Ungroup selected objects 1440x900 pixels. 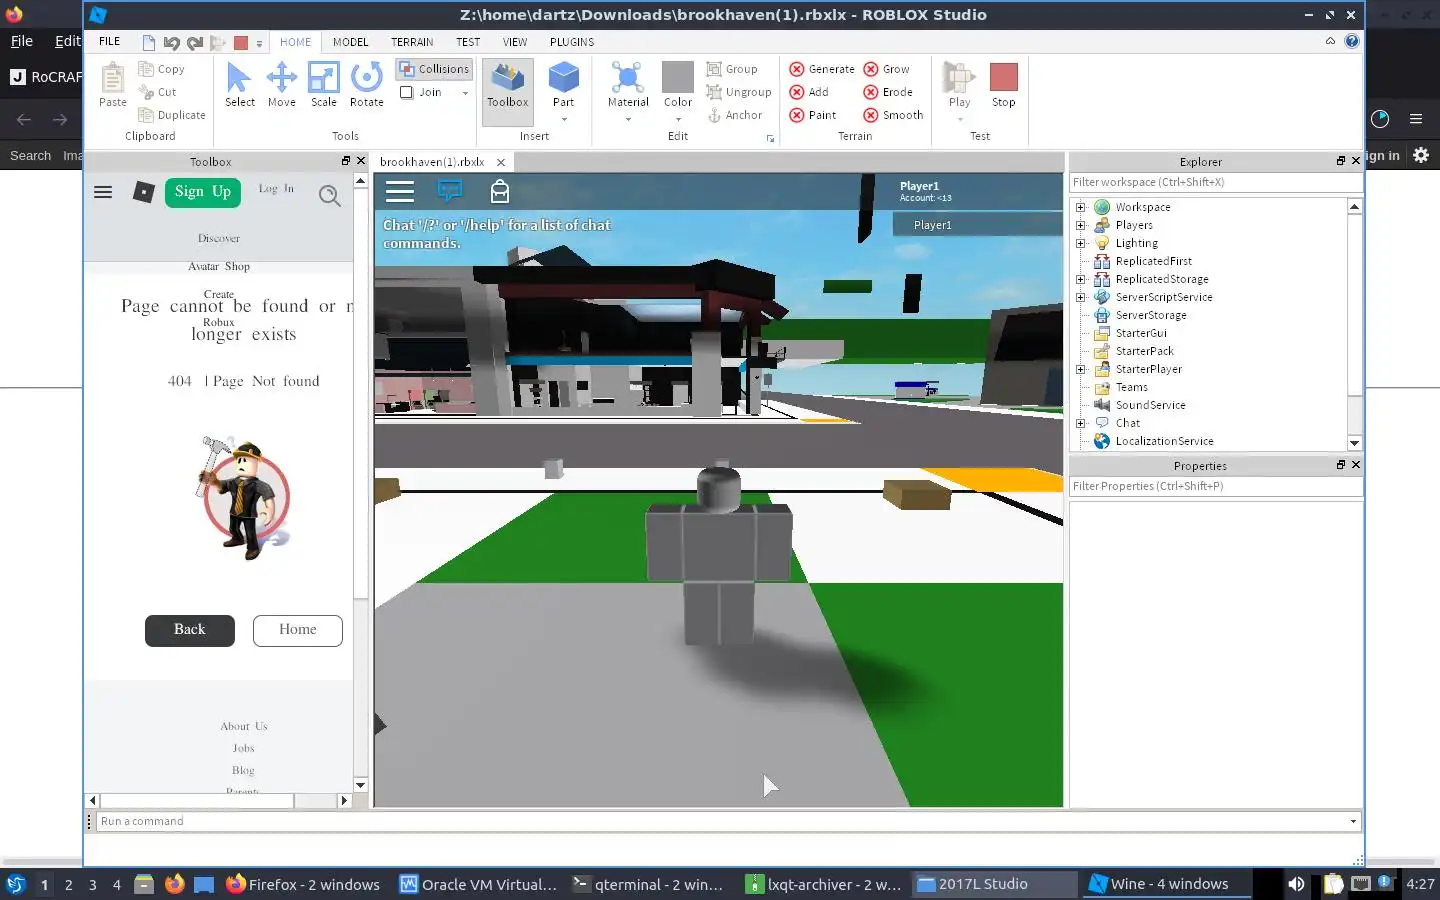pyautogui.click(x=739, y=92)
